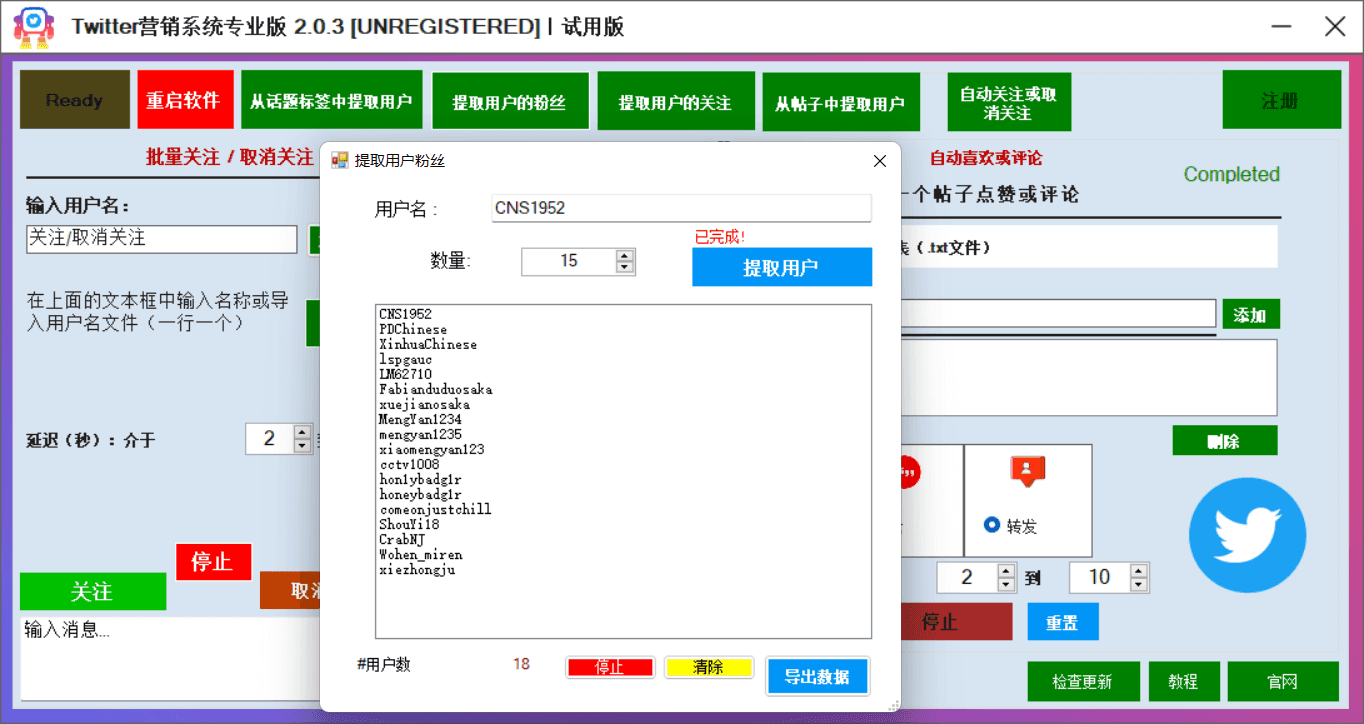
Task: Select comeonjustchill in the results list
Action: point(435,509)
